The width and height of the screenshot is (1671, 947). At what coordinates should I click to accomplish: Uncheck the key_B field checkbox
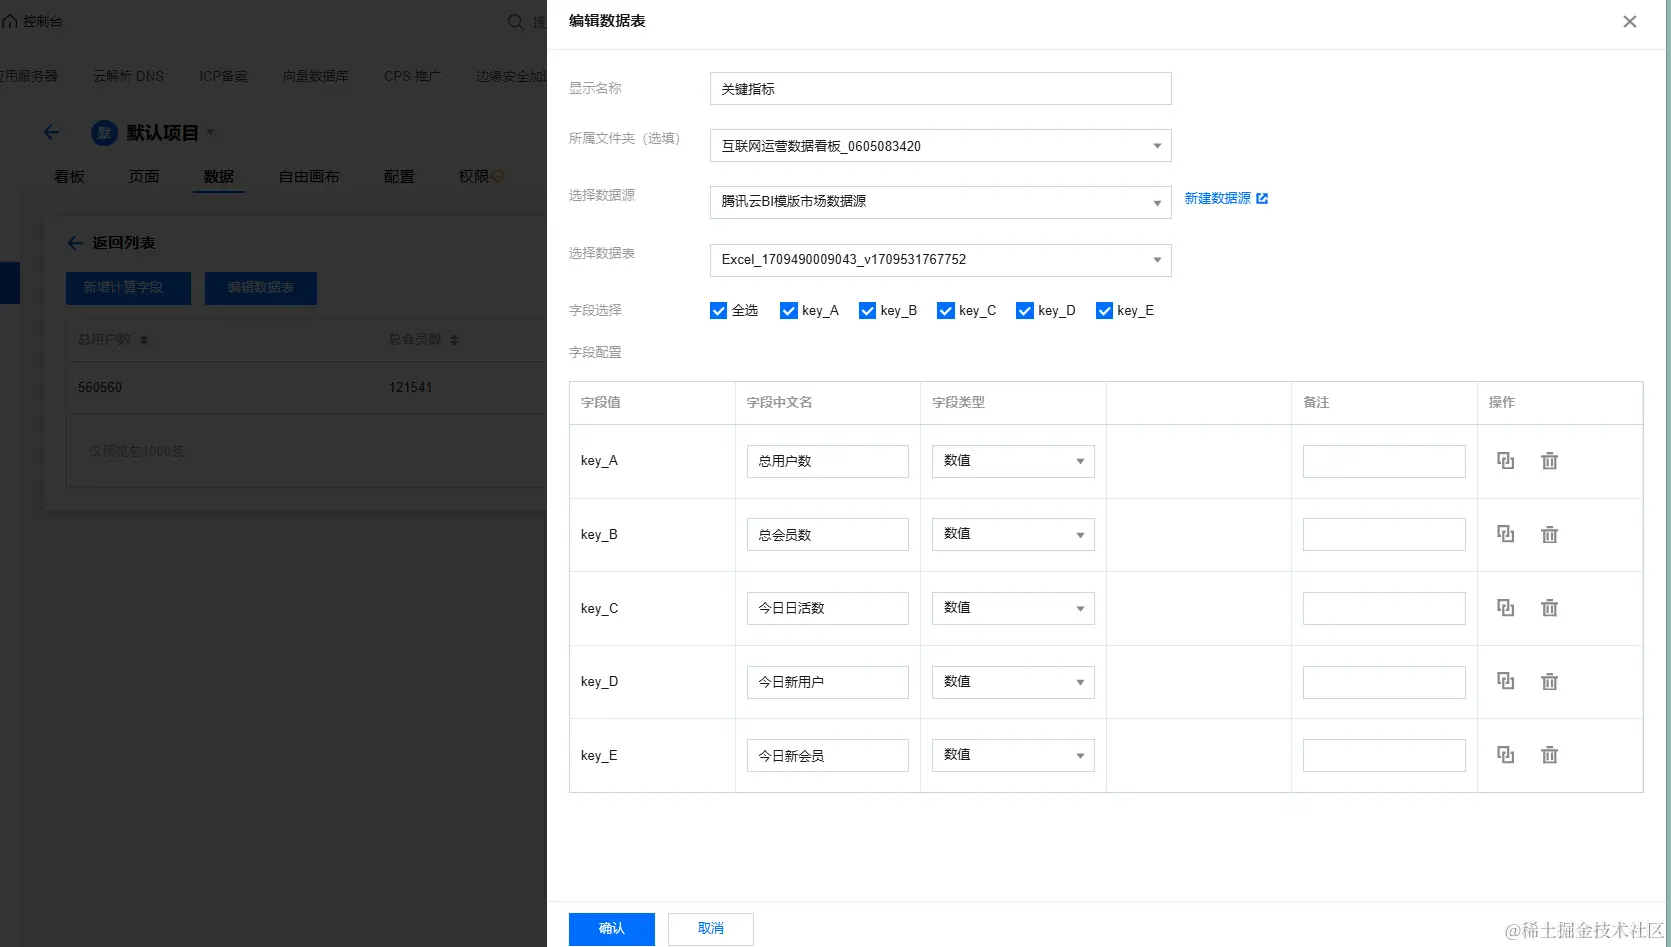(x=867, y=311)
